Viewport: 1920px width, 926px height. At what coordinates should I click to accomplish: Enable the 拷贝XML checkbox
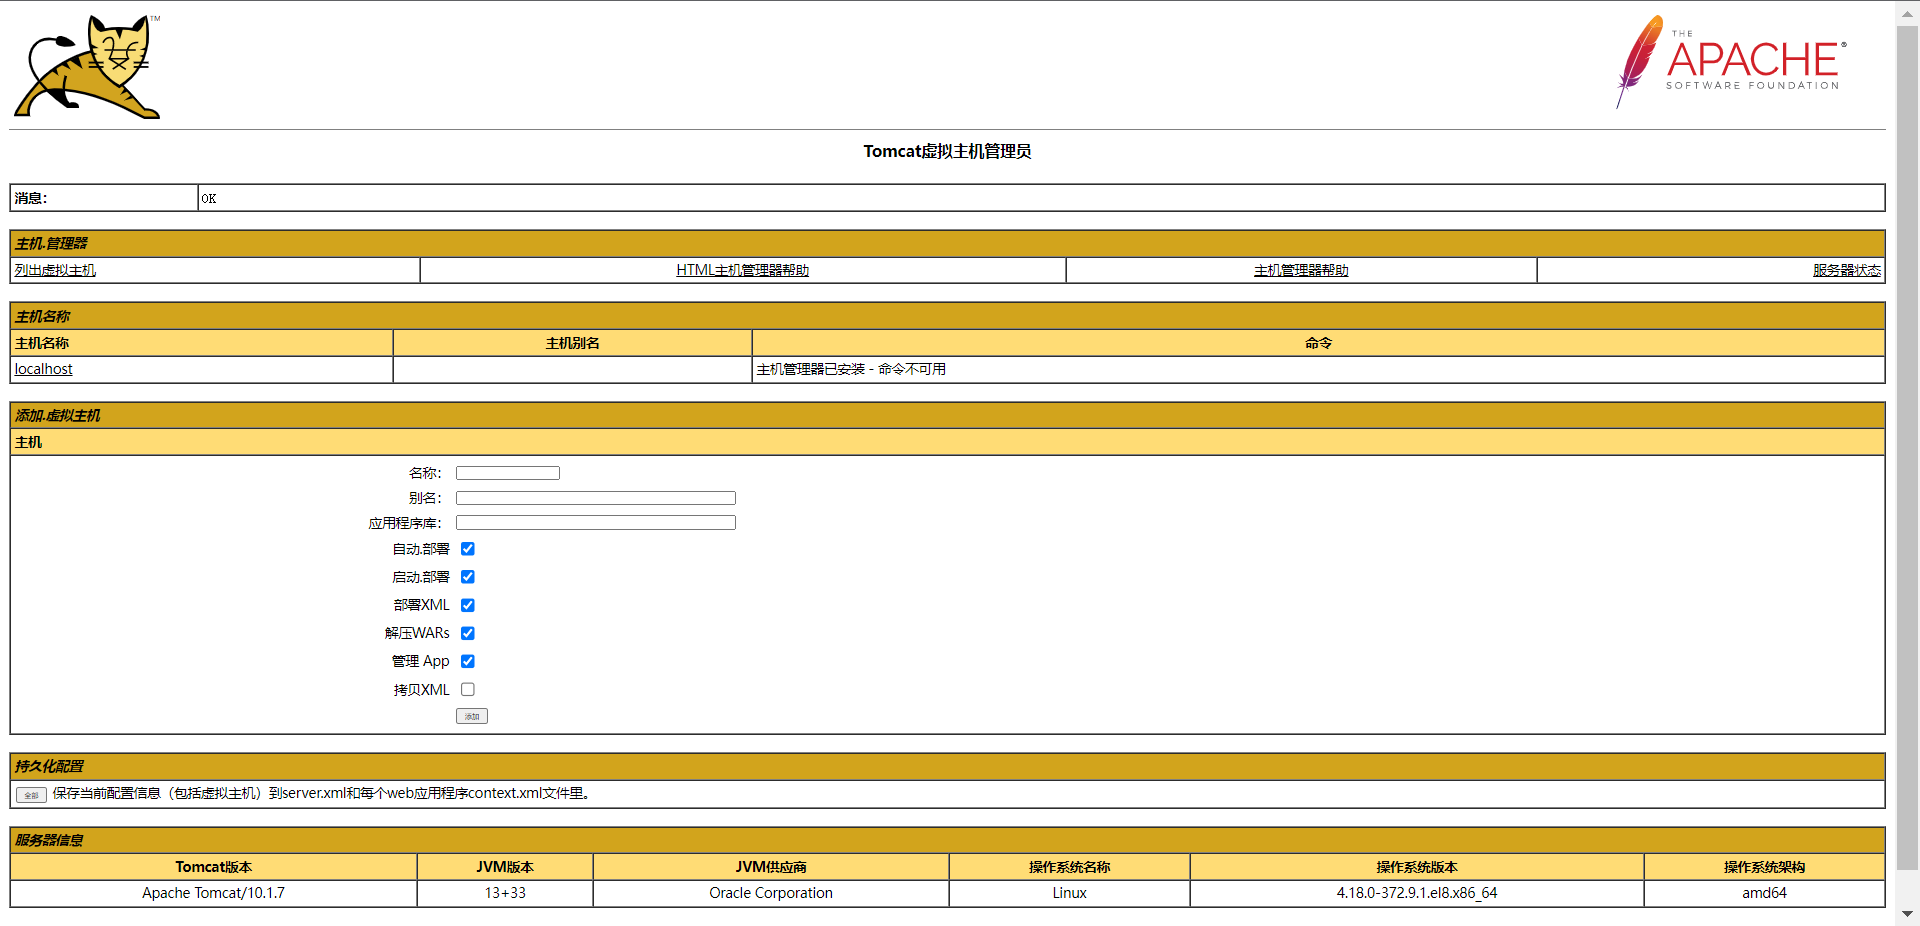pyautogui.click(x=467, y=689)
